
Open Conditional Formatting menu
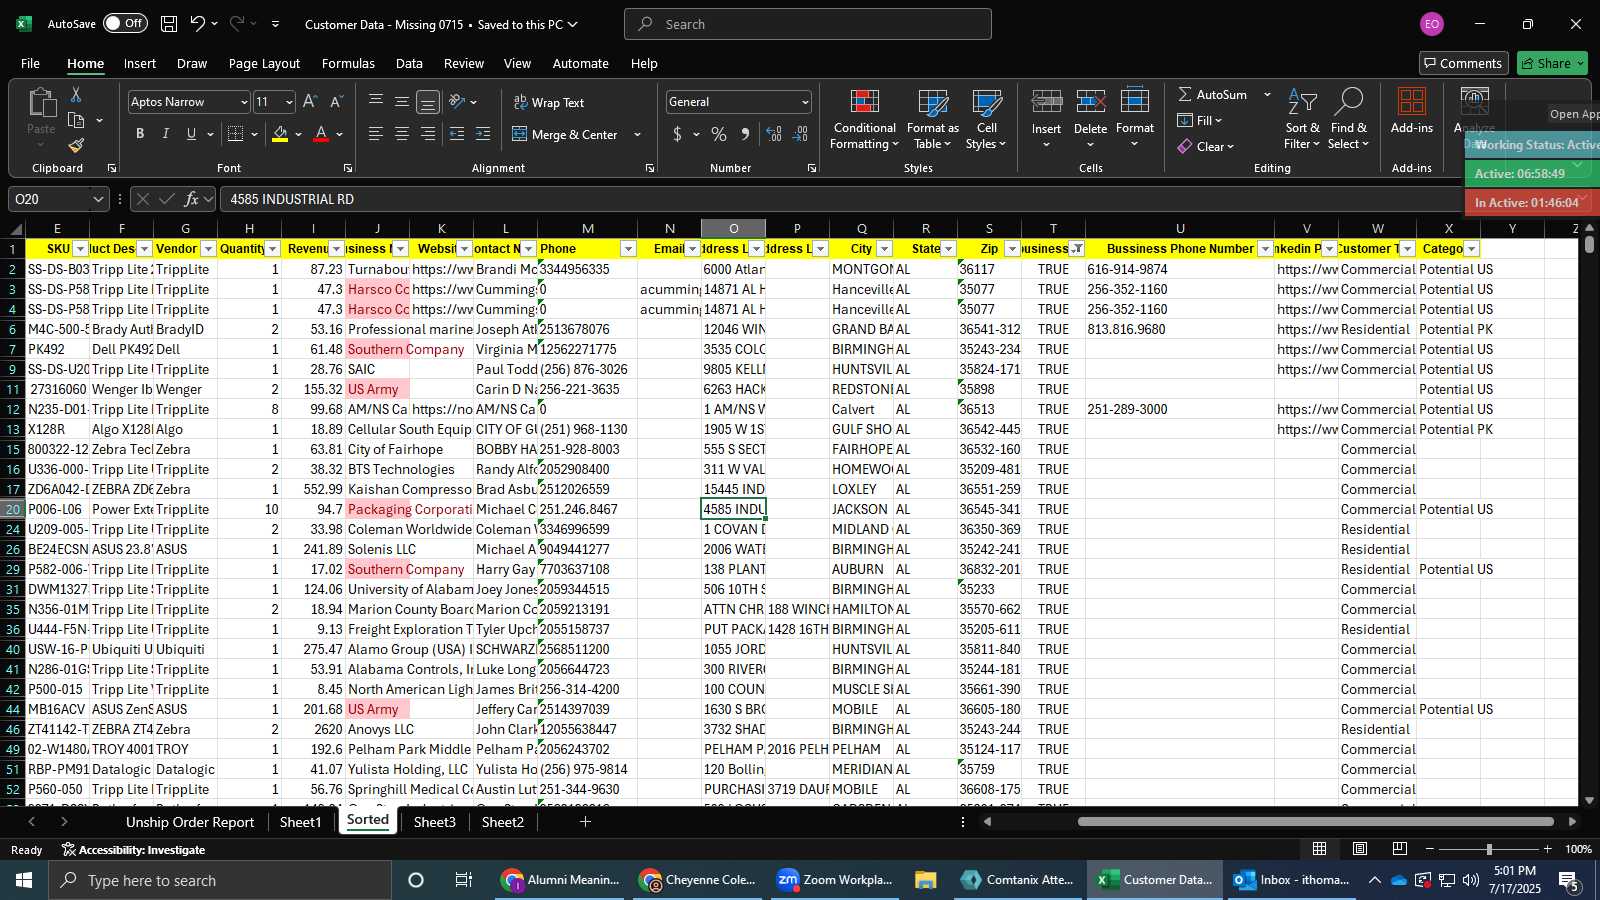point(864,120)
